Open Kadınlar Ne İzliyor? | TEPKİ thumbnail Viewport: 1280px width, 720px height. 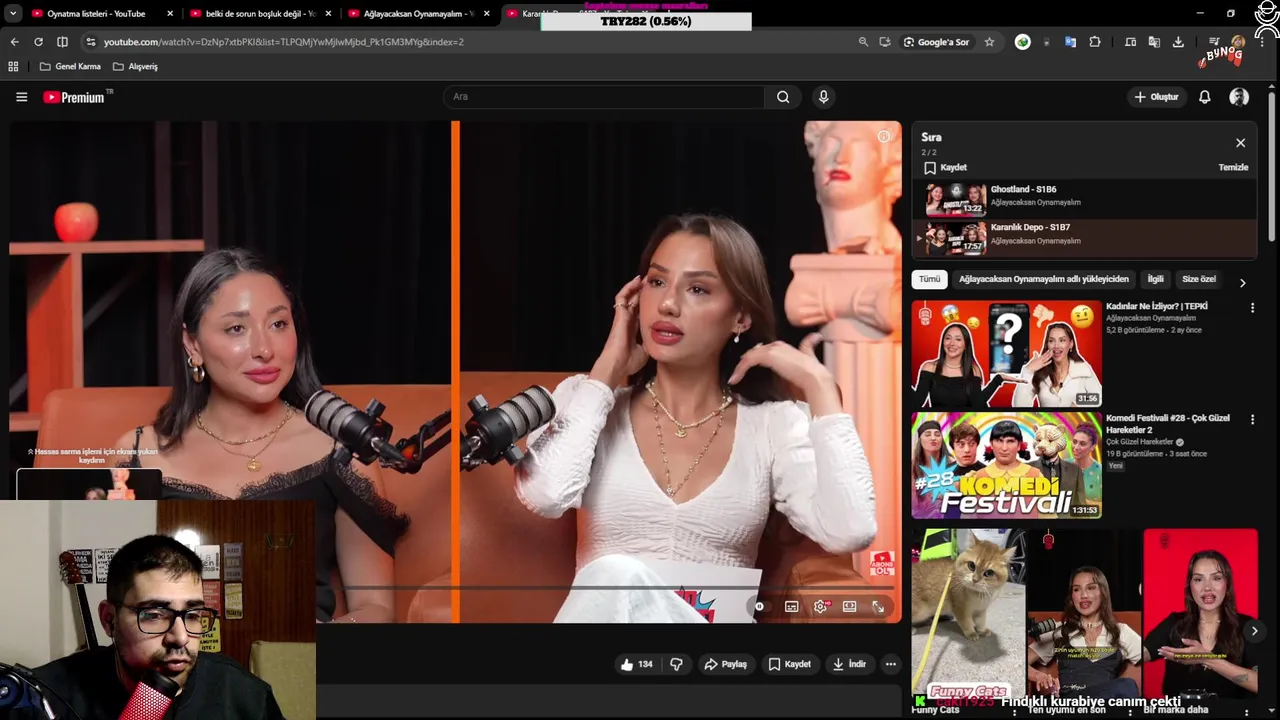click(1006, 354)
